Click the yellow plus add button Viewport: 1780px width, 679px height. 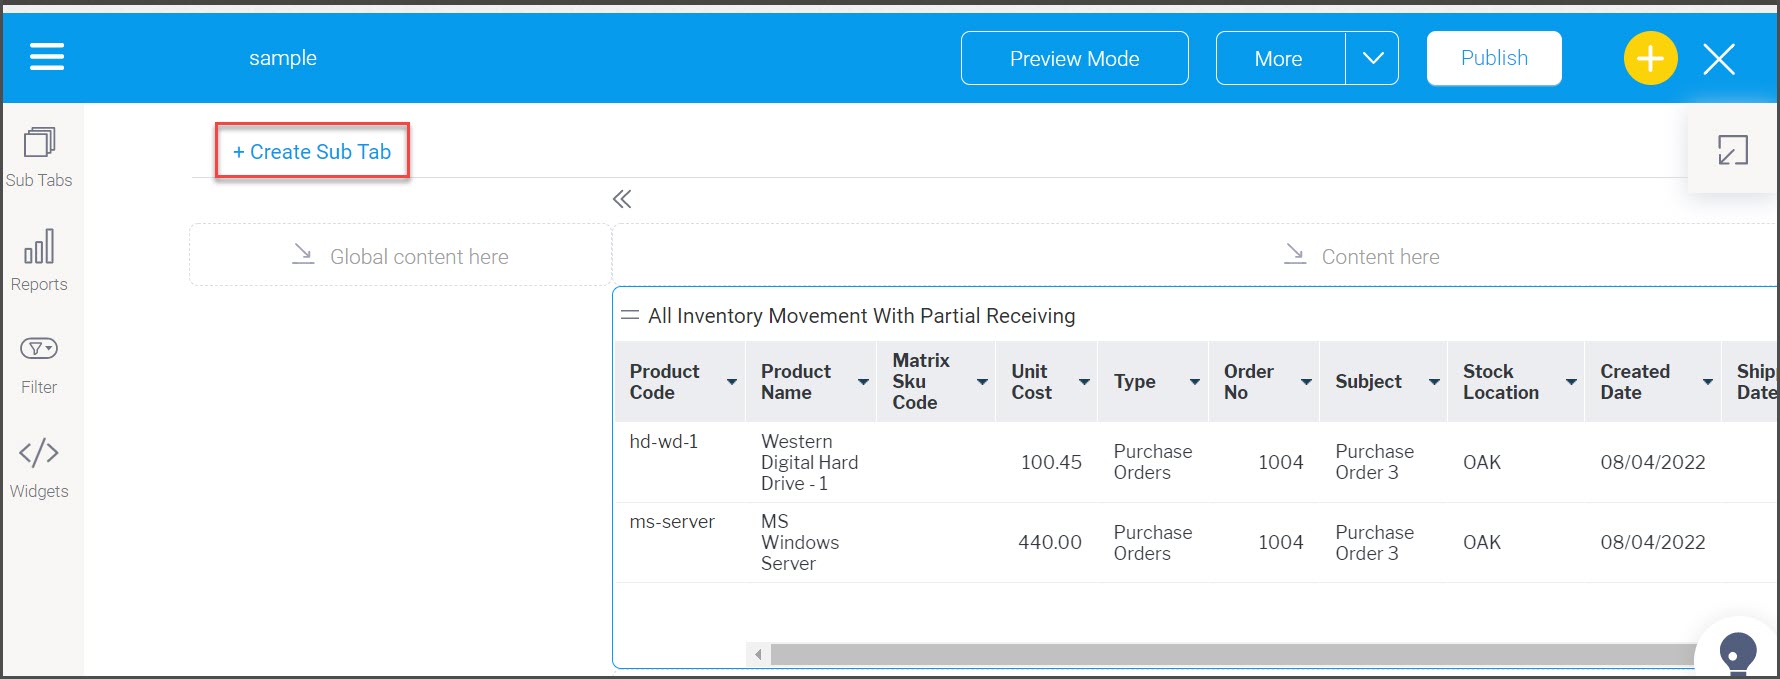click(1650, 58)
